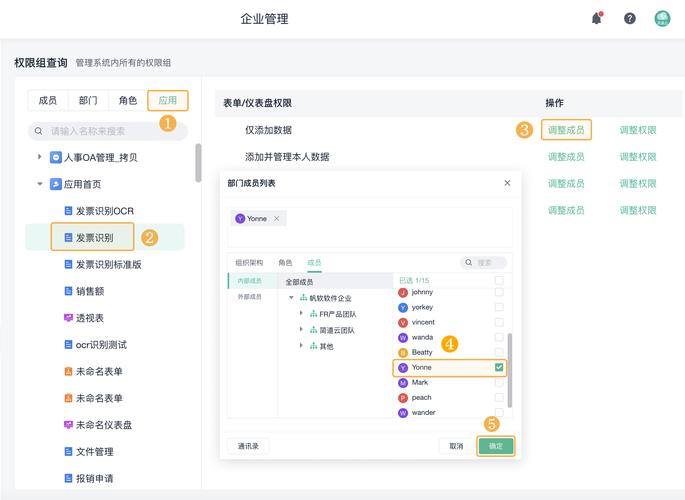The width and height of the screenshot is (685, 500).
Task: Click the 取消 button
Action: tap(456, 446)
